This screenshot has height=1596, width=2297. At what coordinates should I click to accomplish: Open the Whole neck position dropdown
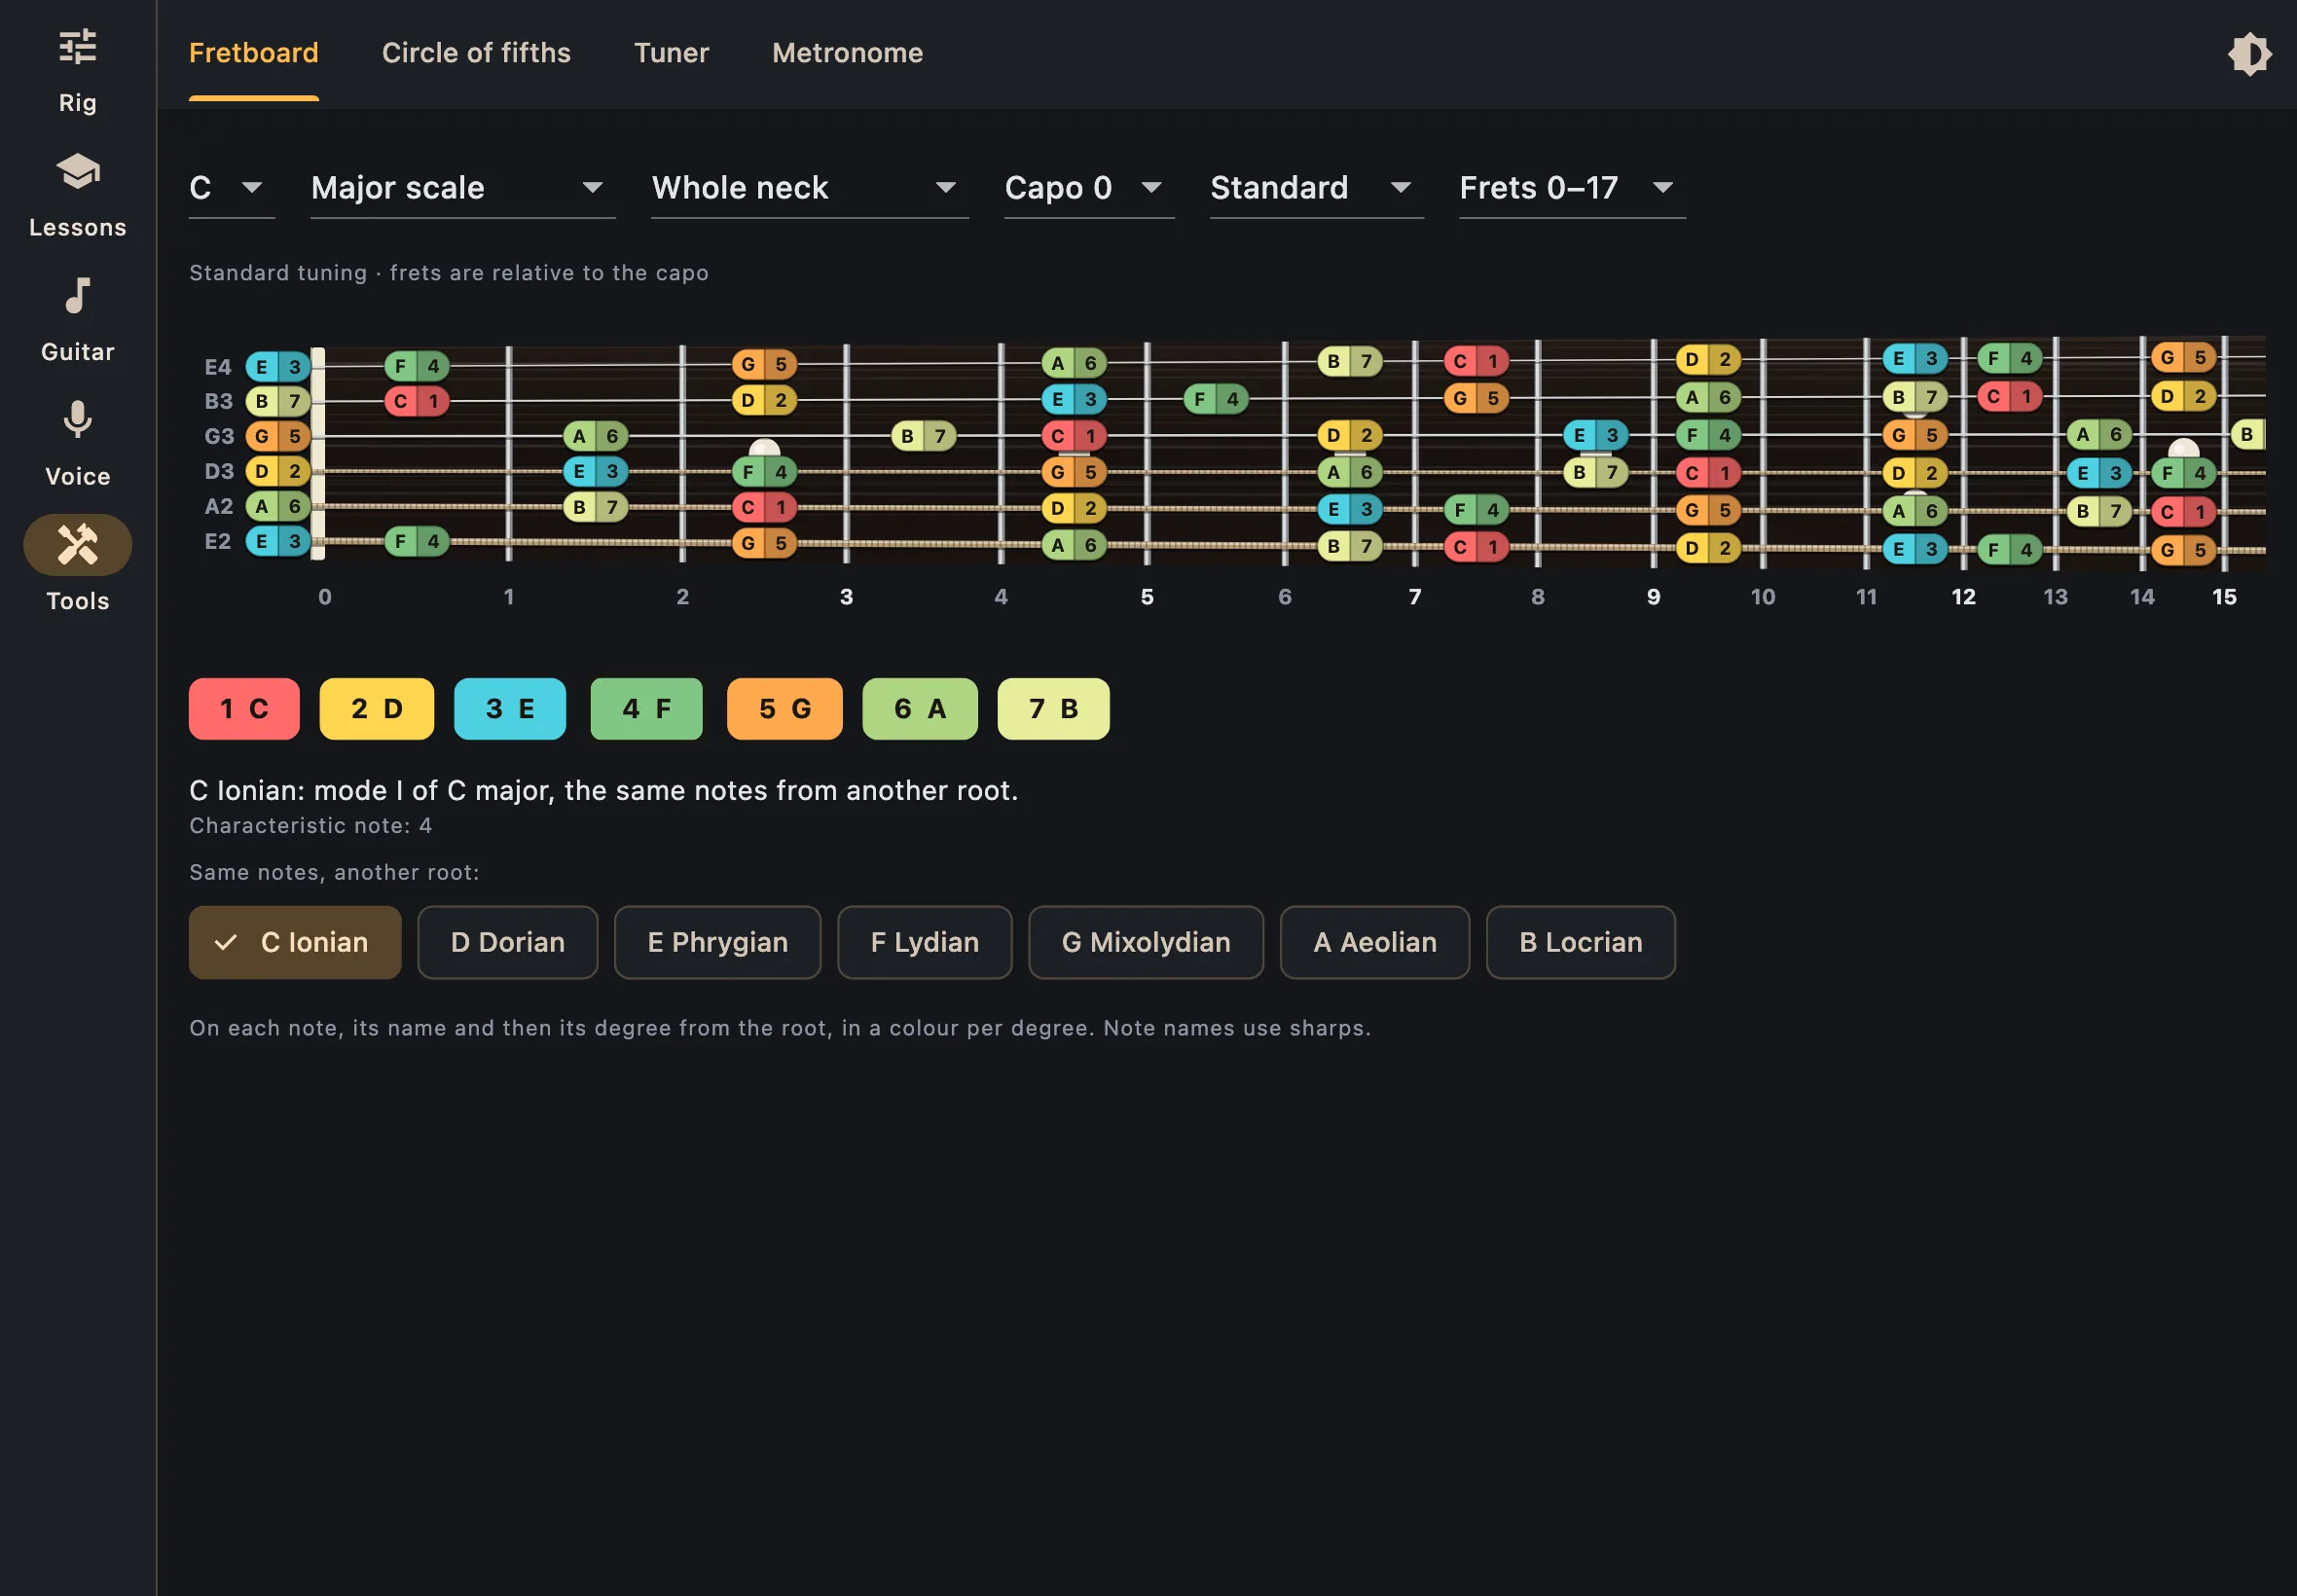pos(810,188)
